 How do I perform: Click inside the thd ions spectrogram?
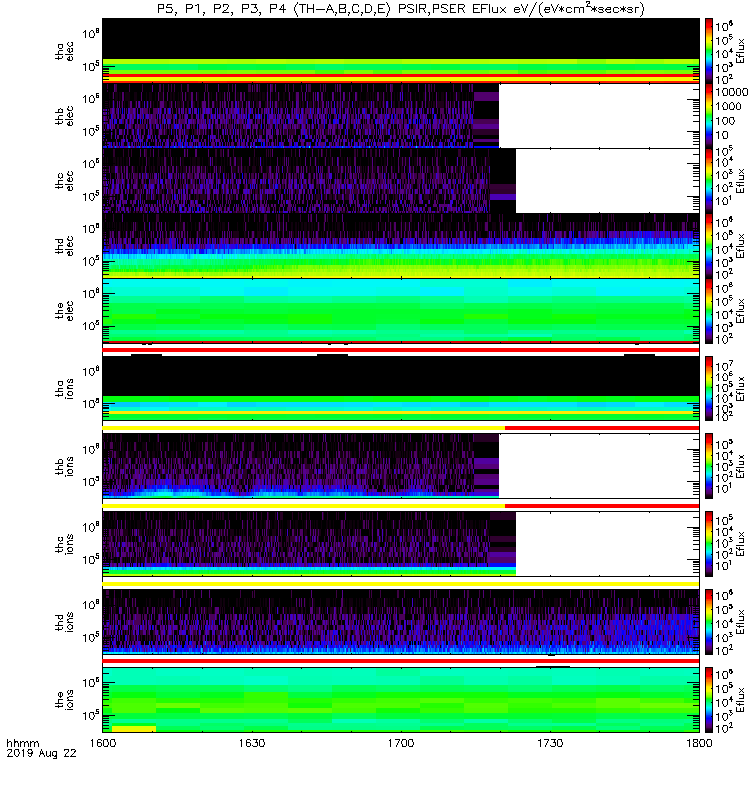tap(401, 622)
